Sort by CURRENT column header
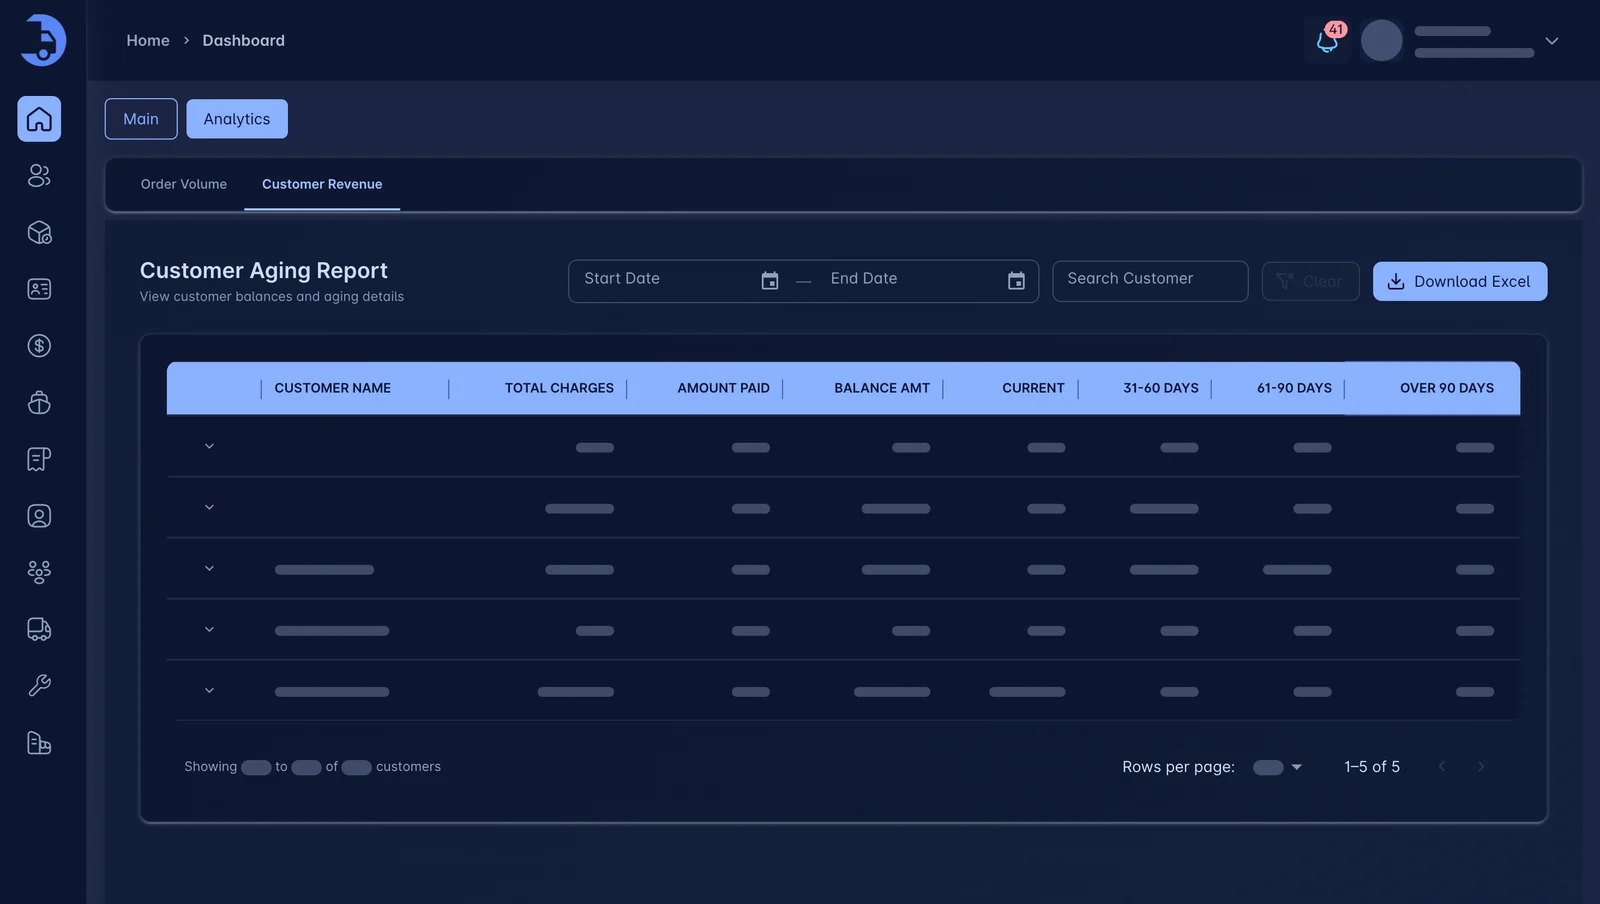Image resolution: width=1600 pixels, height=904 pixels. [1033, 388]
